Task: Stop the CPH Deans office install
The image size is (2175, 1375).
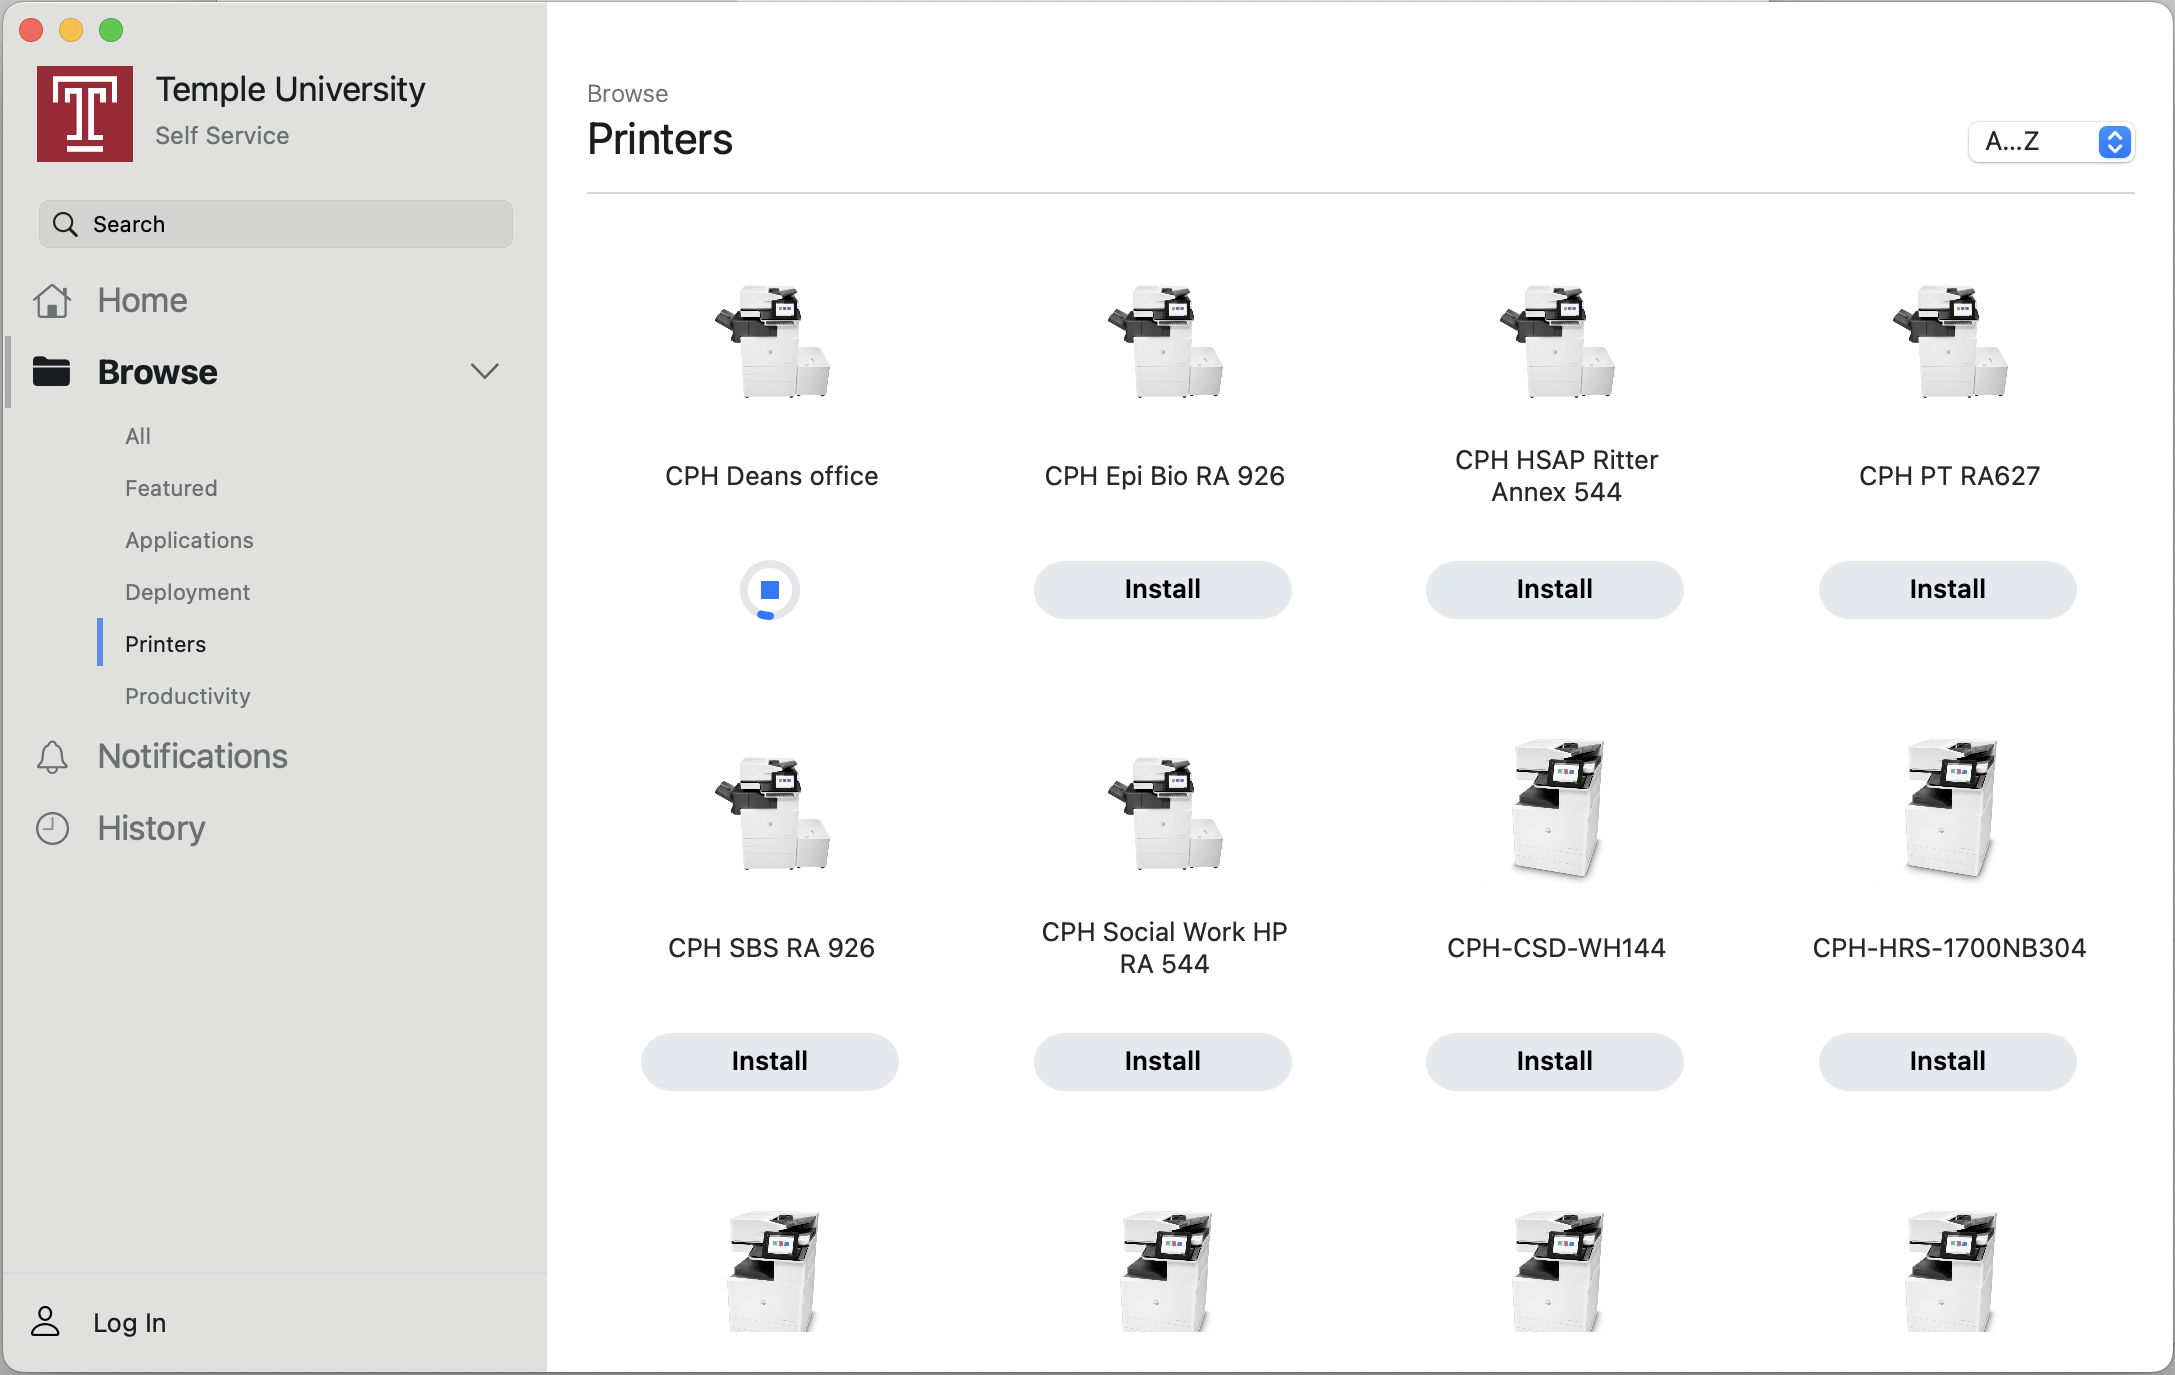Action: click(x=770, y=590)
